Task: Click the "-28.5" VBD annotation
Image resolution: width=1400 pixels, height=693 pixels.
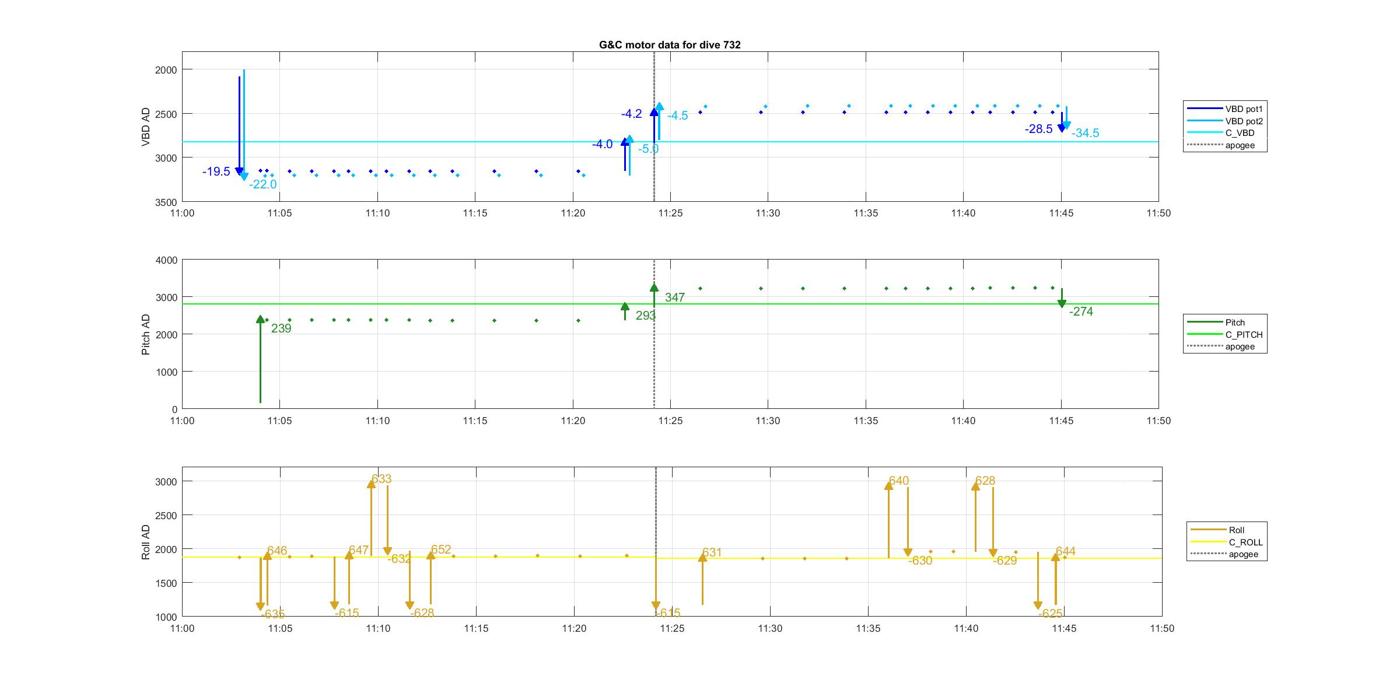Action: [x=1039, y=129]
